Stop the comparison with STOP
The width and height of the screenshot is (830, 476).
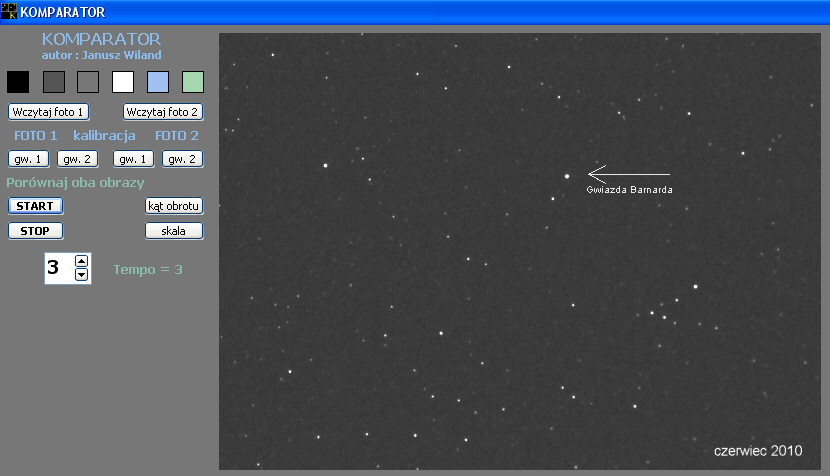pyautogui.click(x=35, y=231)
